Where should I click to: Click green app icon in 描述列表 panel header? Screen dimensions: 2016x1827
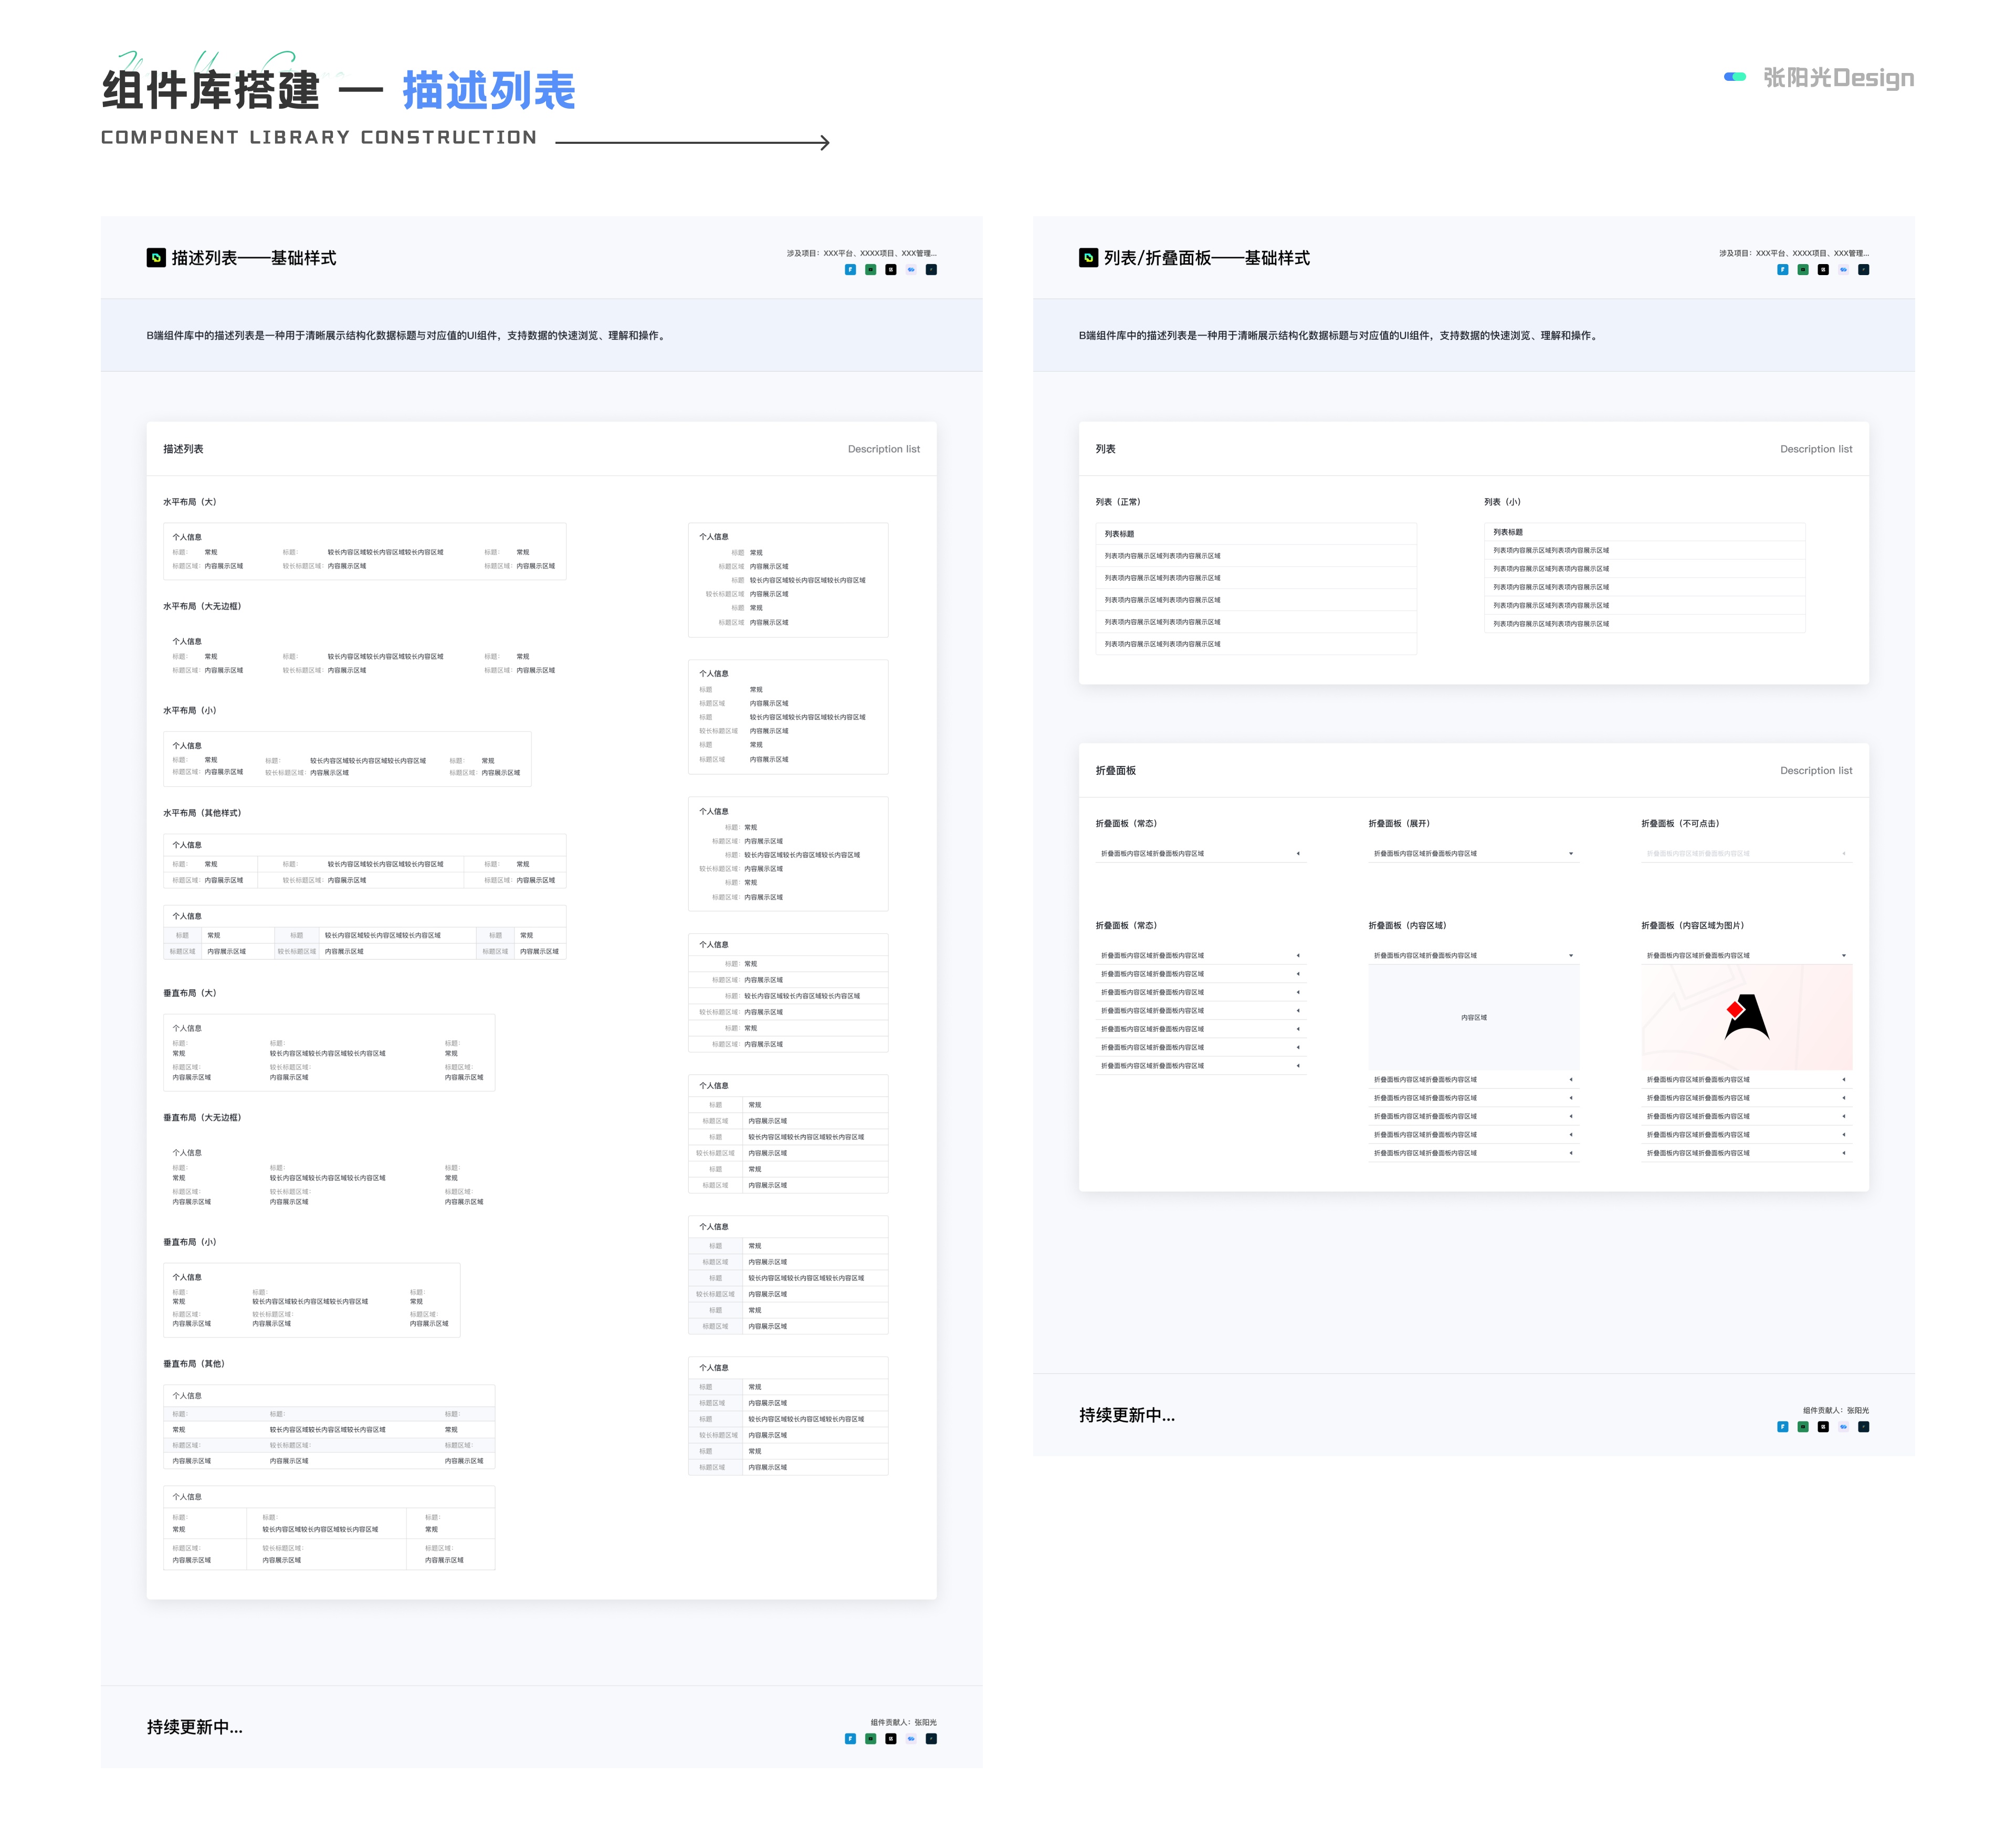(870, 269)
